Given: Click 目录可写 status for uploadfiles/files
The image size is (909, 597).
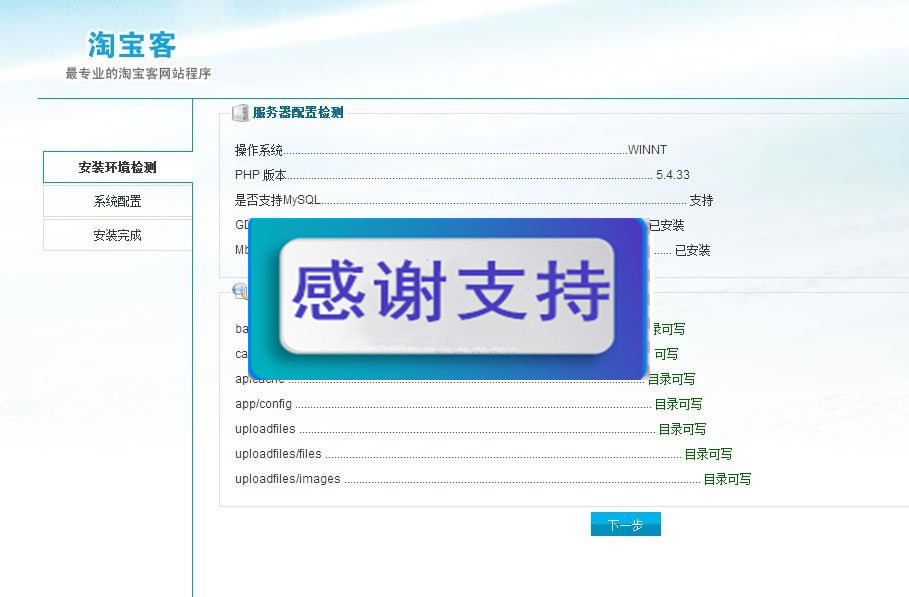Looking at the screenshot, I should point(708,454).
